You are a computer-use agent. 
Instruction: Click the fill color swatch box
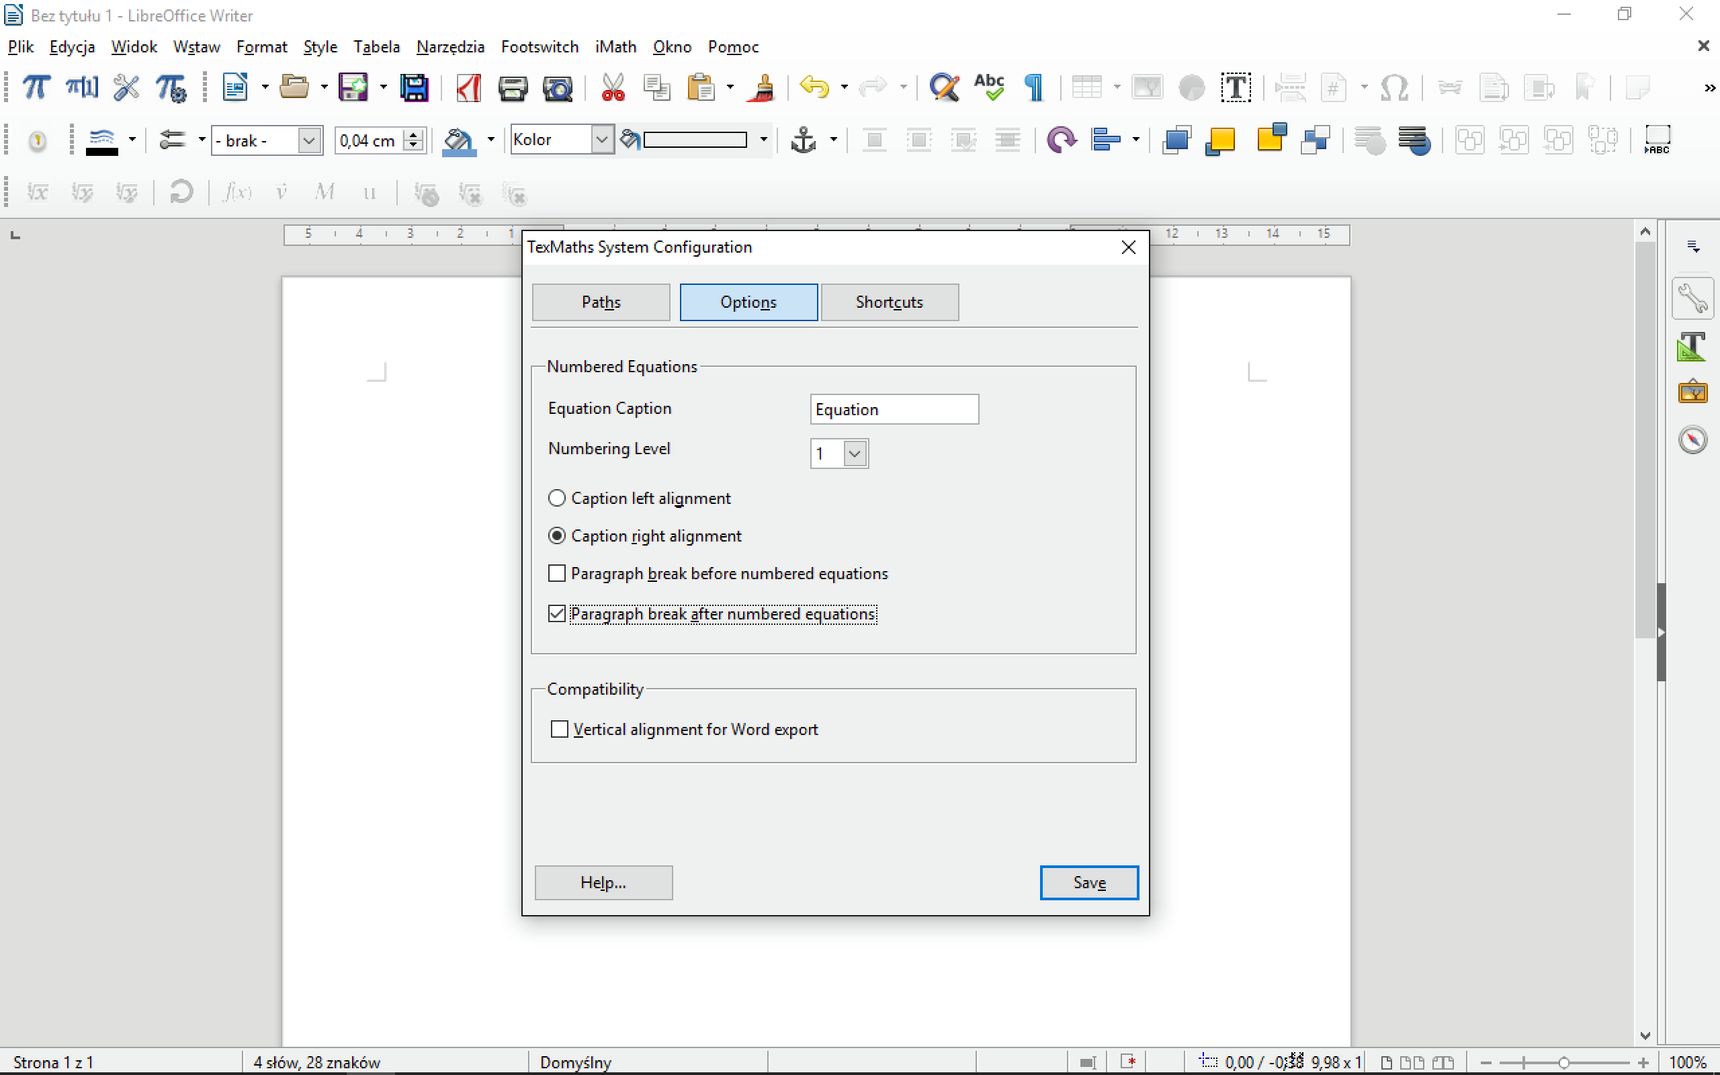[695, 140]
